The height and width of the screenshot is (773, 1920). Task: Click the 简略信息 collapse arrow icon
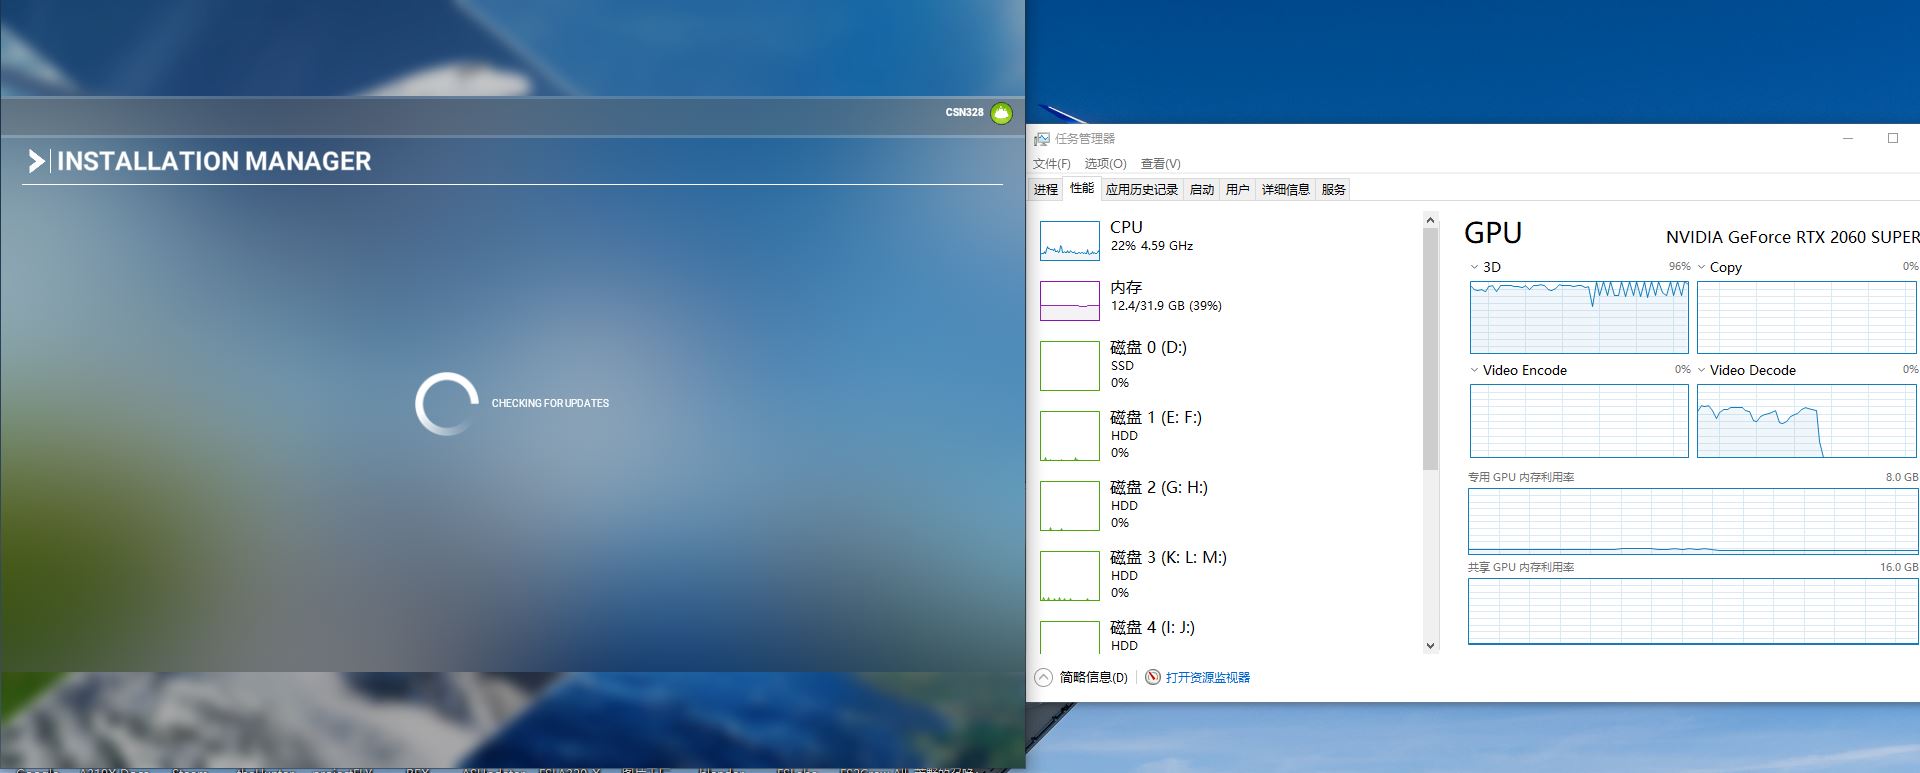[x=1043, y=677]
